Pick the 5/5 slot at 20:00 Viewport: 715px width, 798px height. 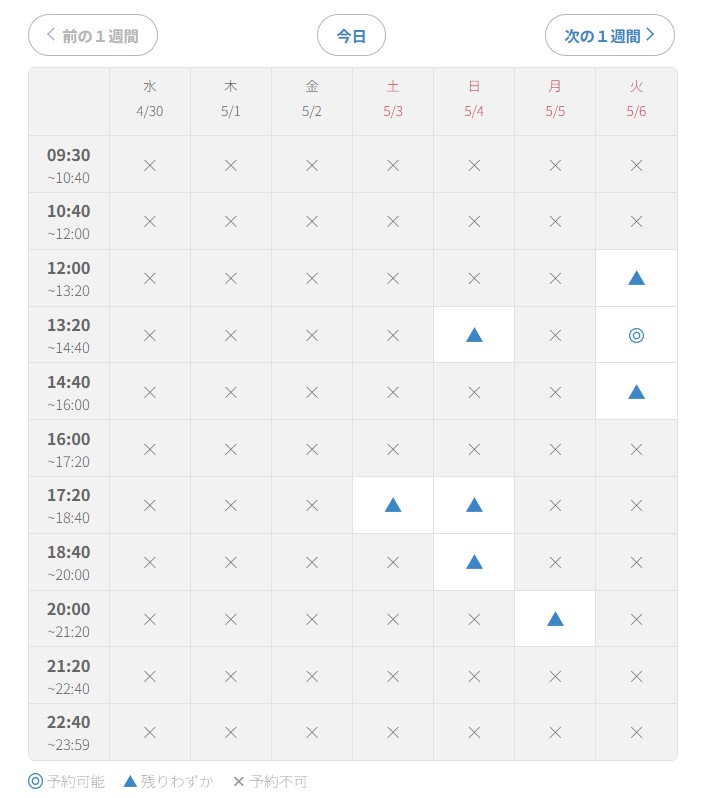point(555,619)
